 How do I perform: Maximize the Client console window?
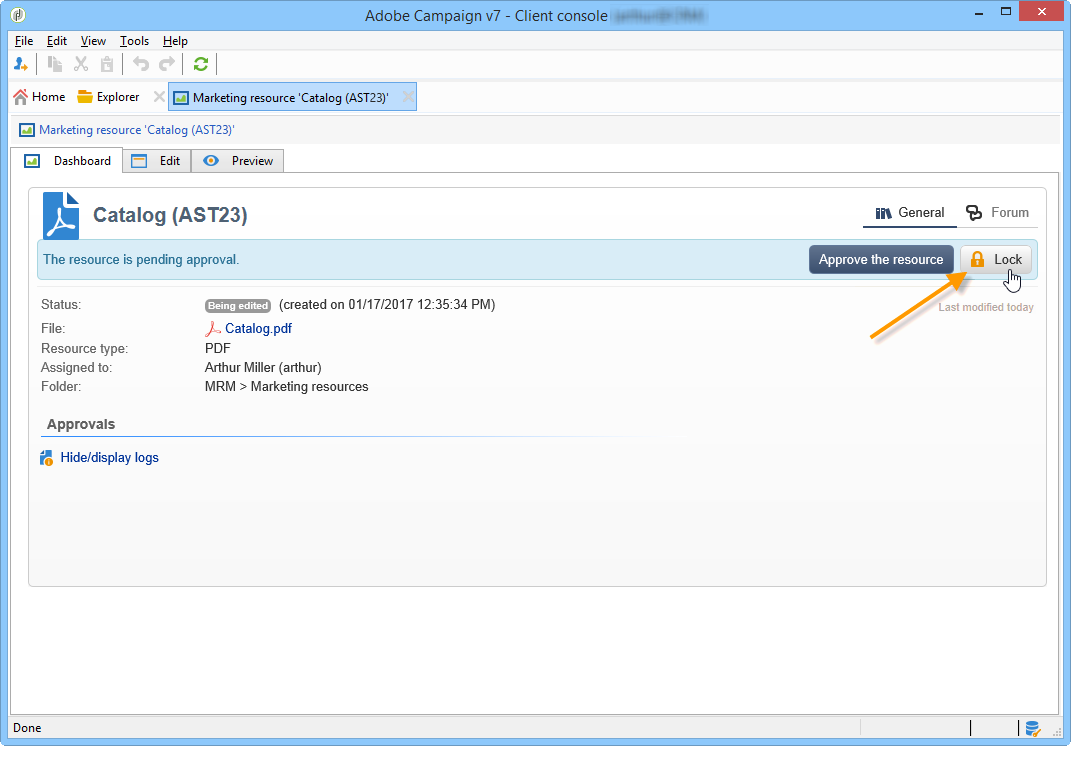pyautogui.click(x=1006, y=12)
